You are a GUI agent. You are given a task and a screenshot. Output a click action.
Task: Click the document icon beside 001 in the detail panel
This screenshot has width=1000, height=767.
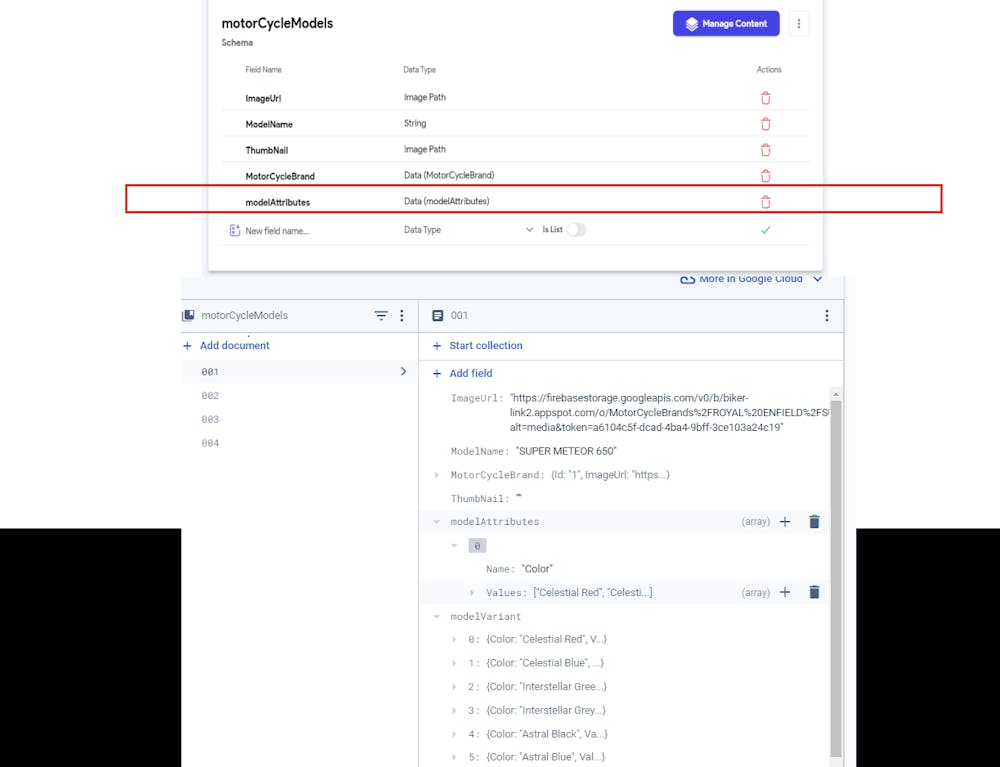438,315
